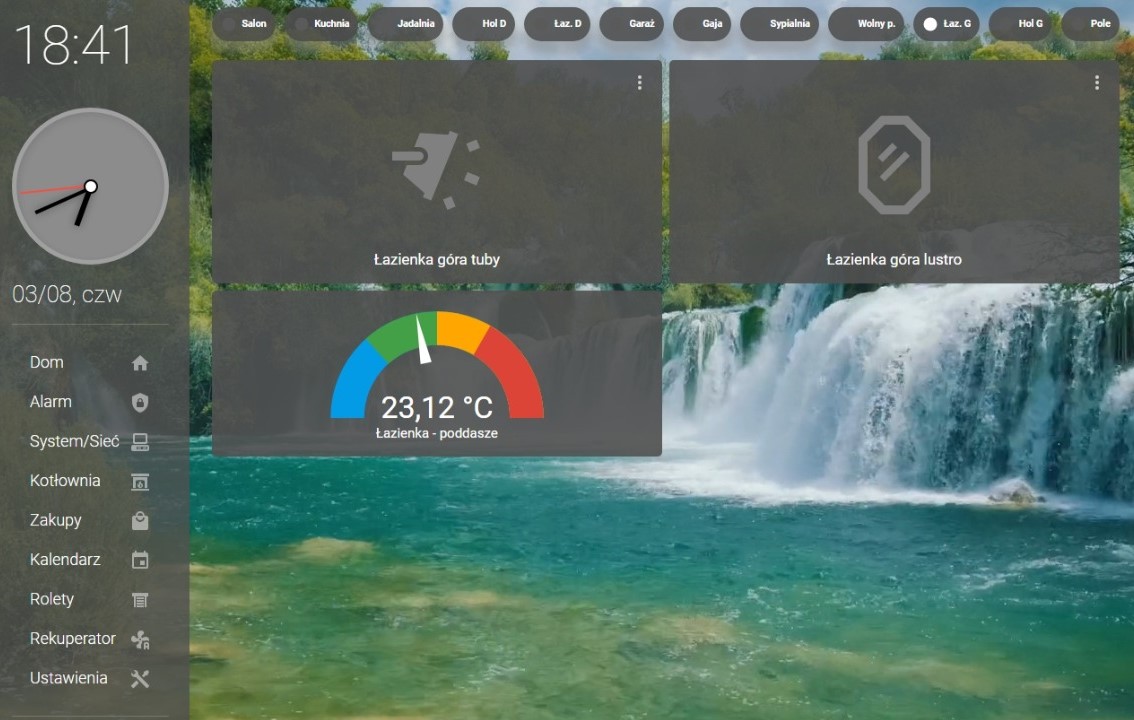Go to the Gaja room chip
This screenshot has width=1134, height=720.
702,24
